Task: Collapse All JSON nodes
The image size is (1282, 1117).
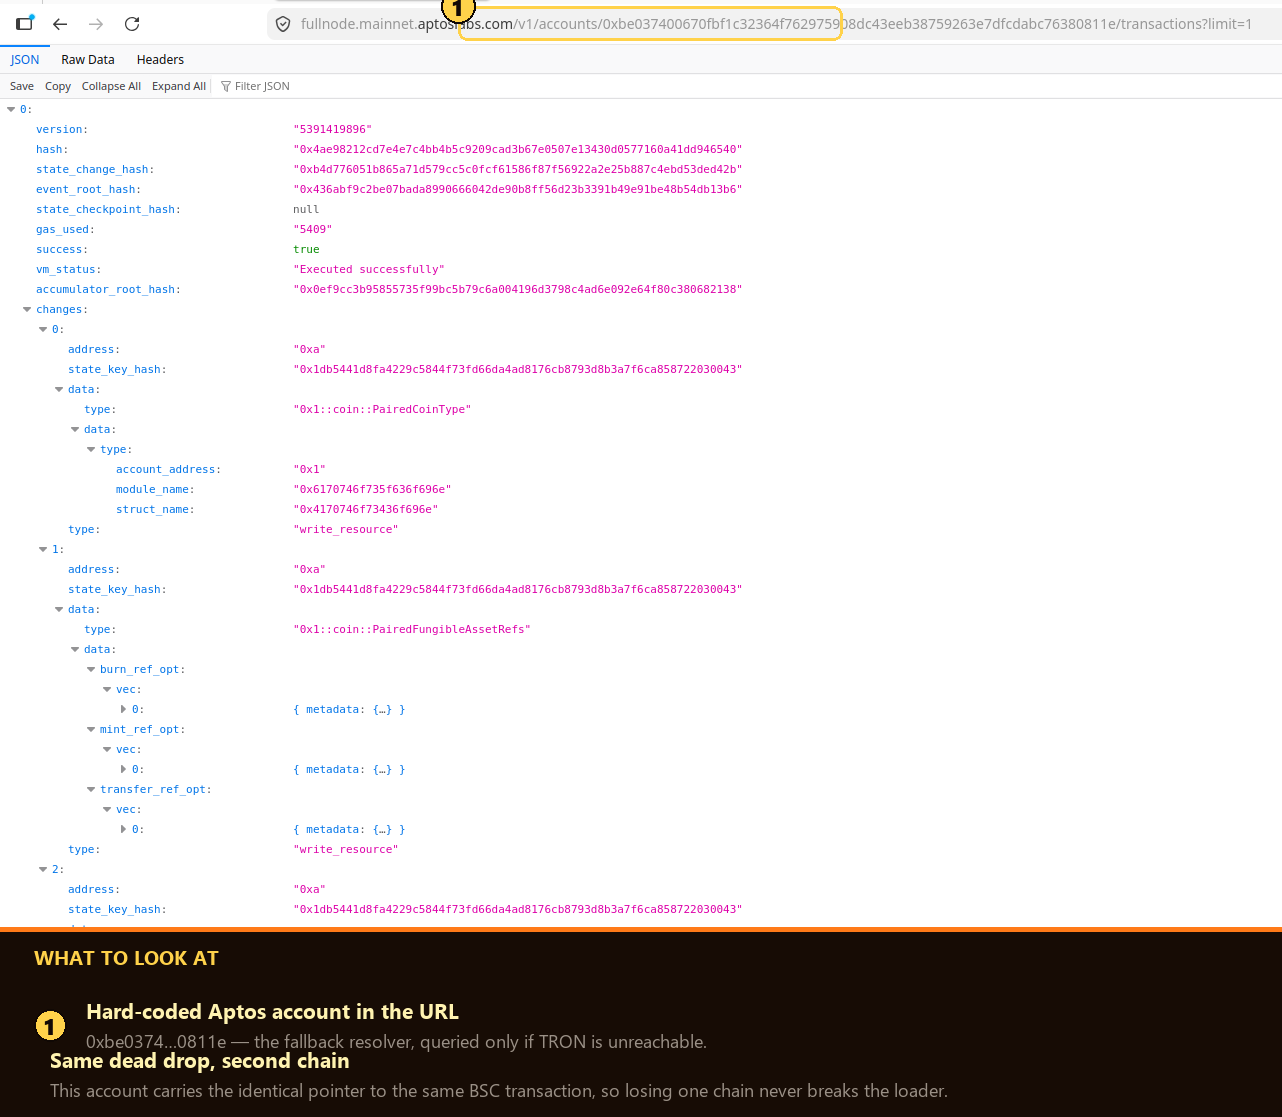Action: 111,86
